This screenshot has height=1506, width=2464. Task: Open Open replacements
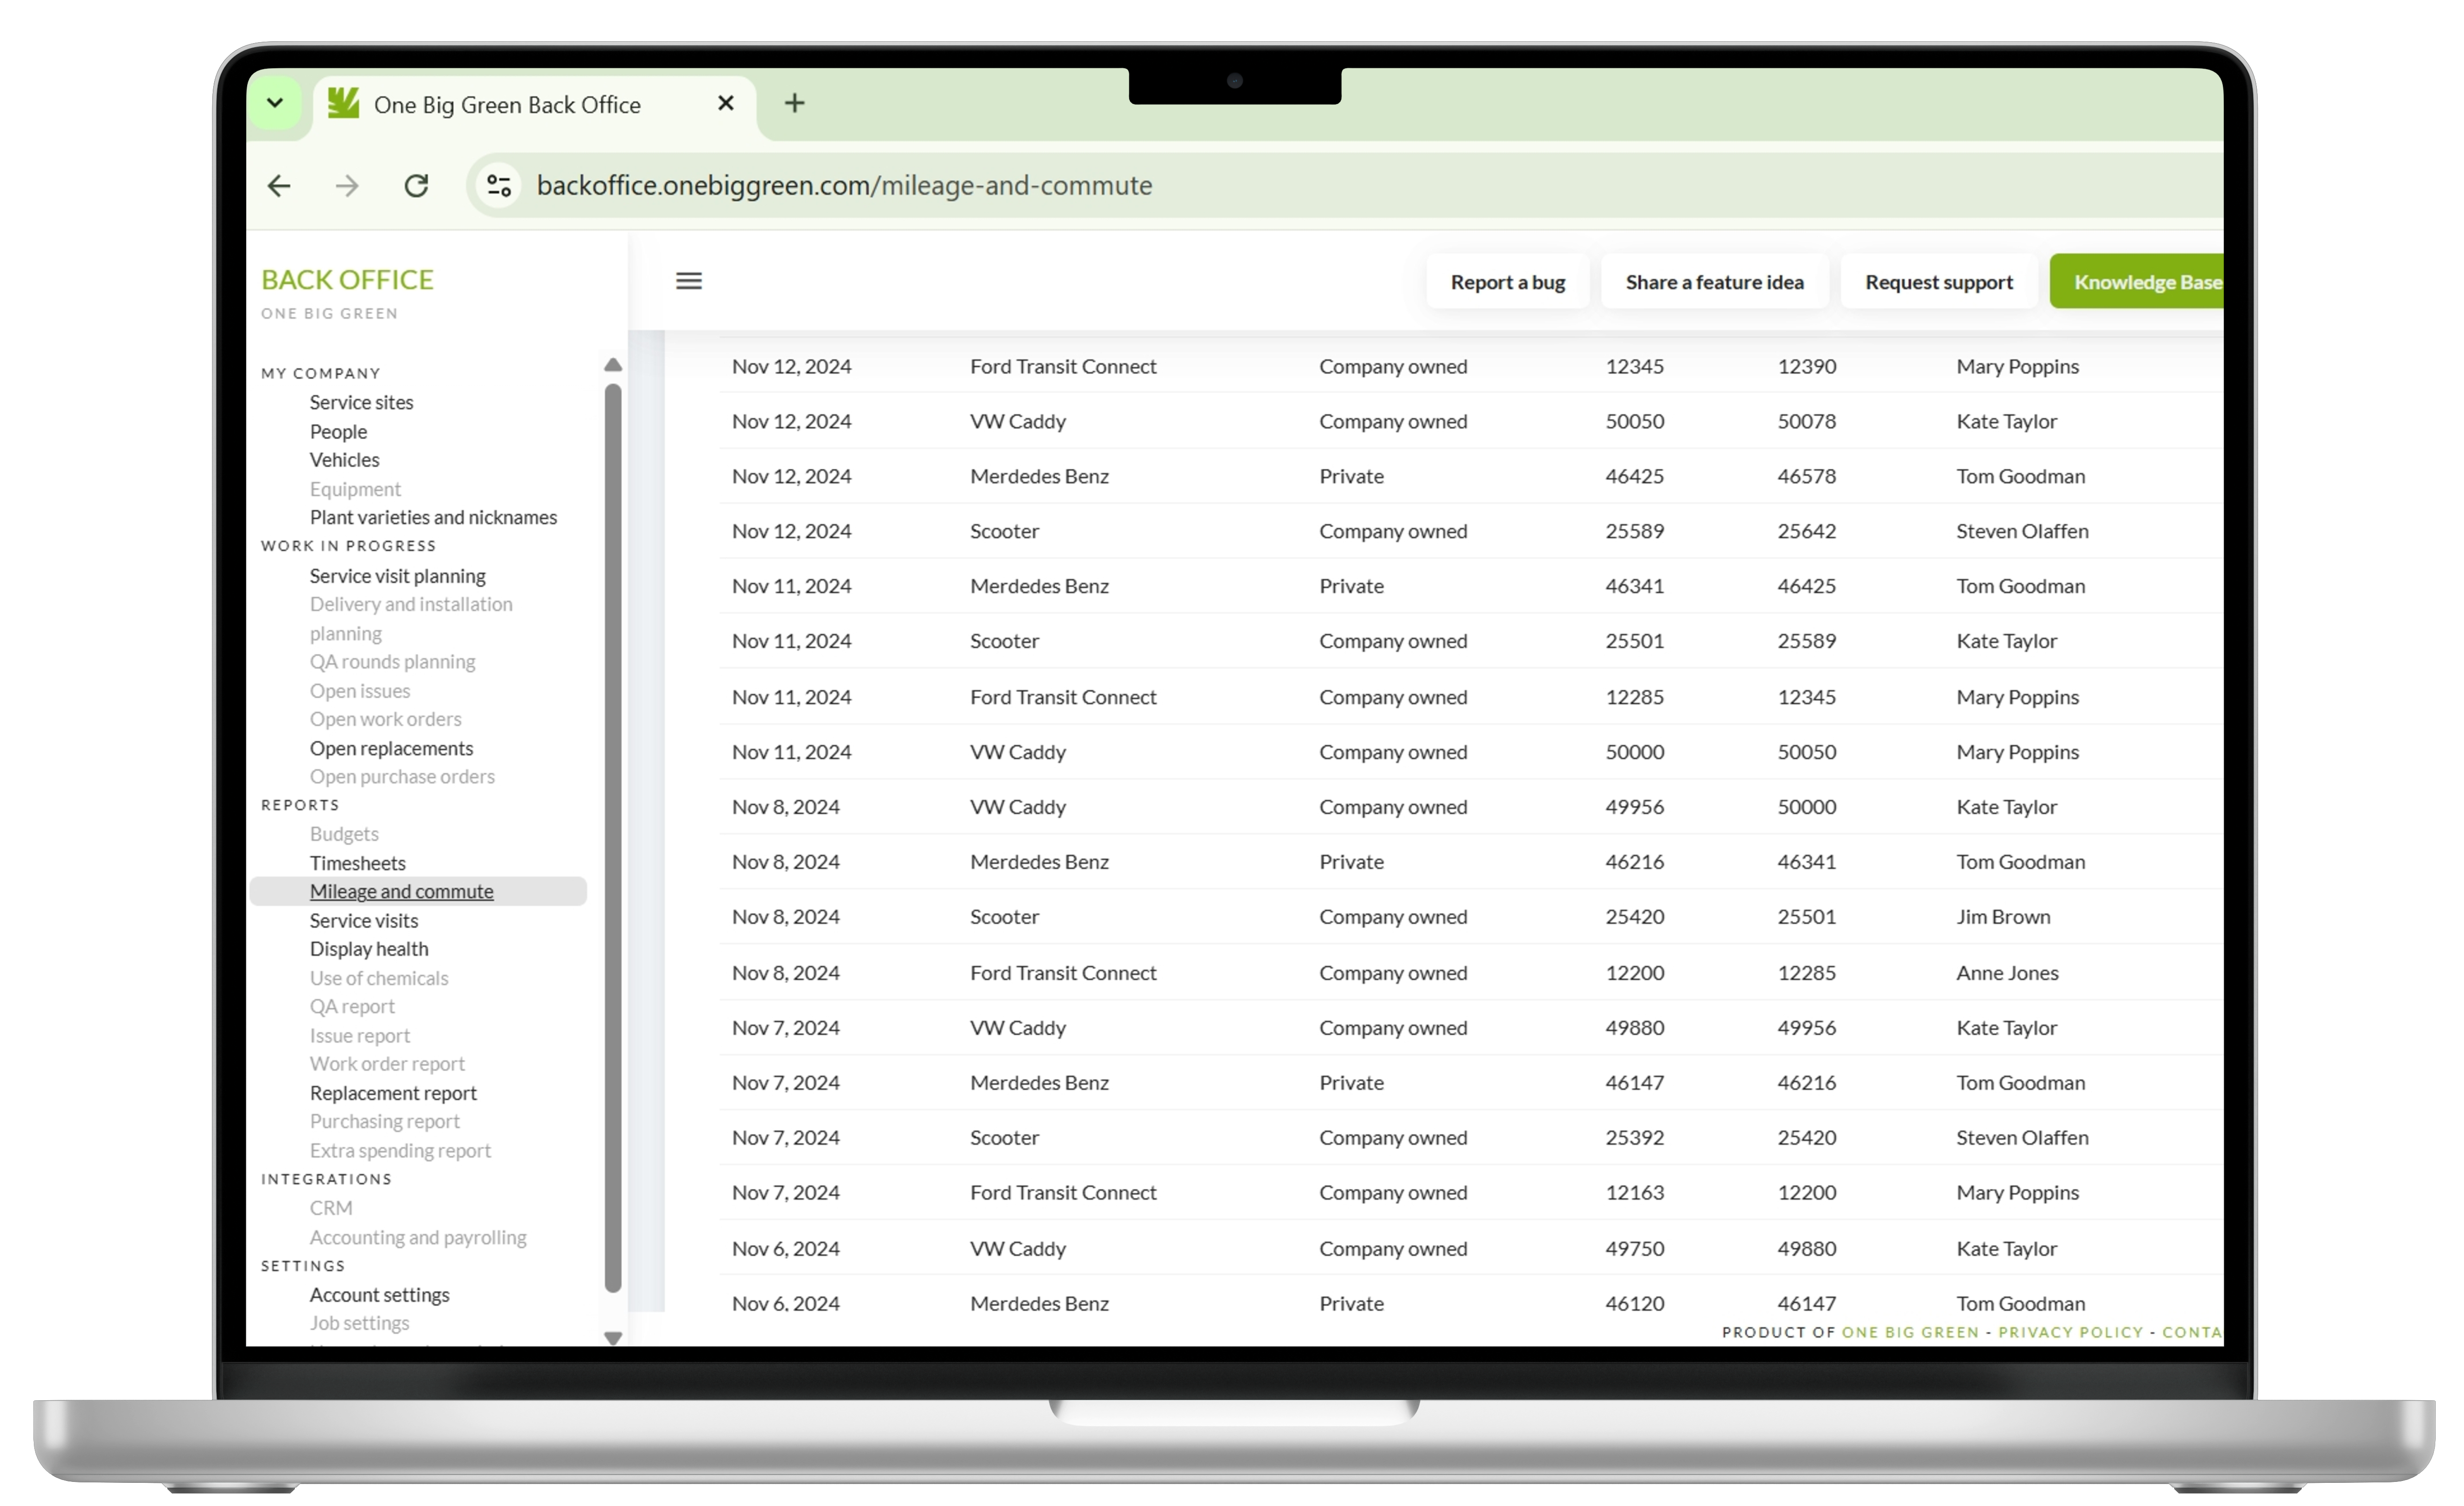391,749
